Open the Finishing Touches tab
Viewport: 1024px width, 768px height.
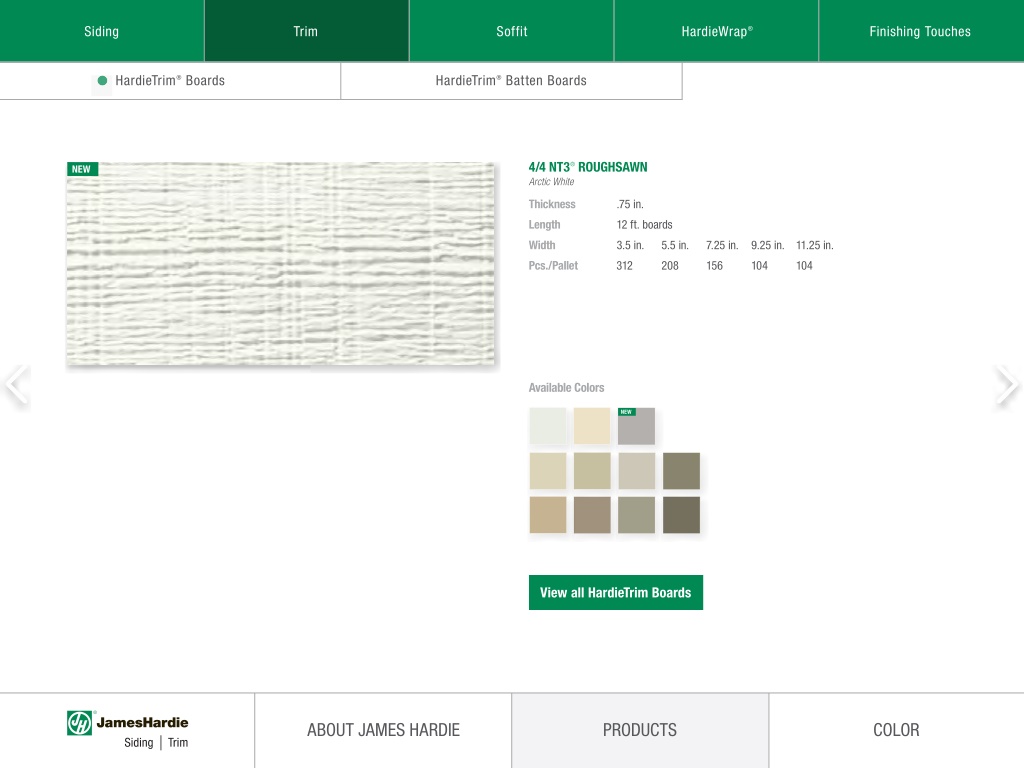pos(921,31)
